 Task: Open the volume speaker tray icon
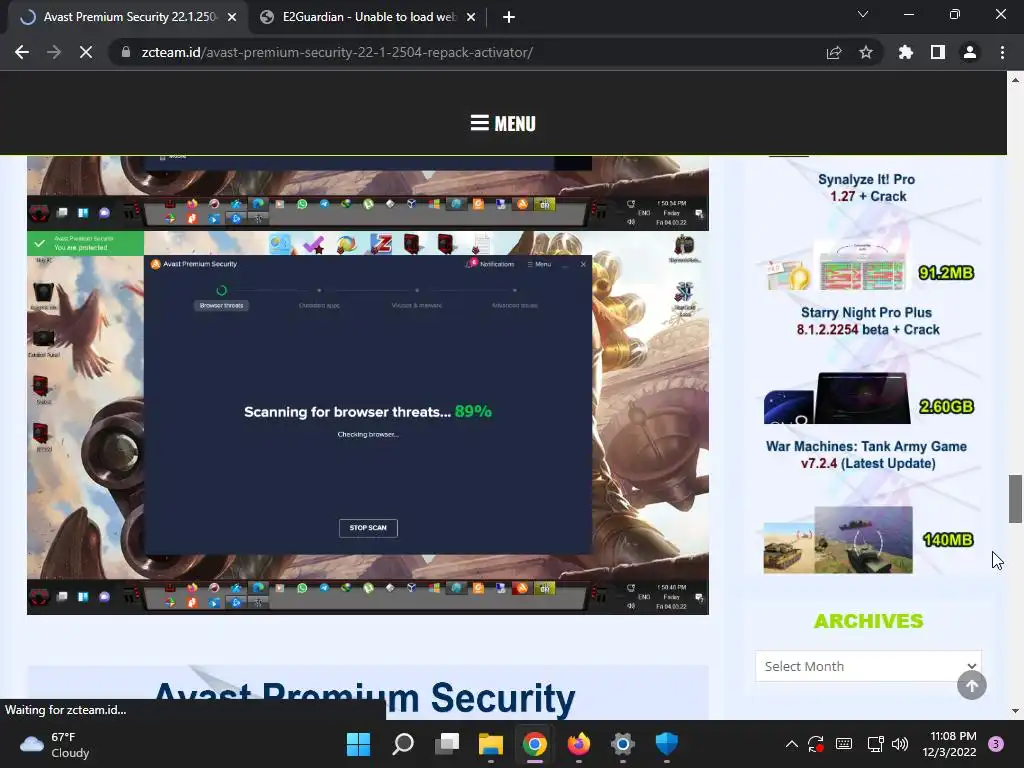[x=900, y=744]
